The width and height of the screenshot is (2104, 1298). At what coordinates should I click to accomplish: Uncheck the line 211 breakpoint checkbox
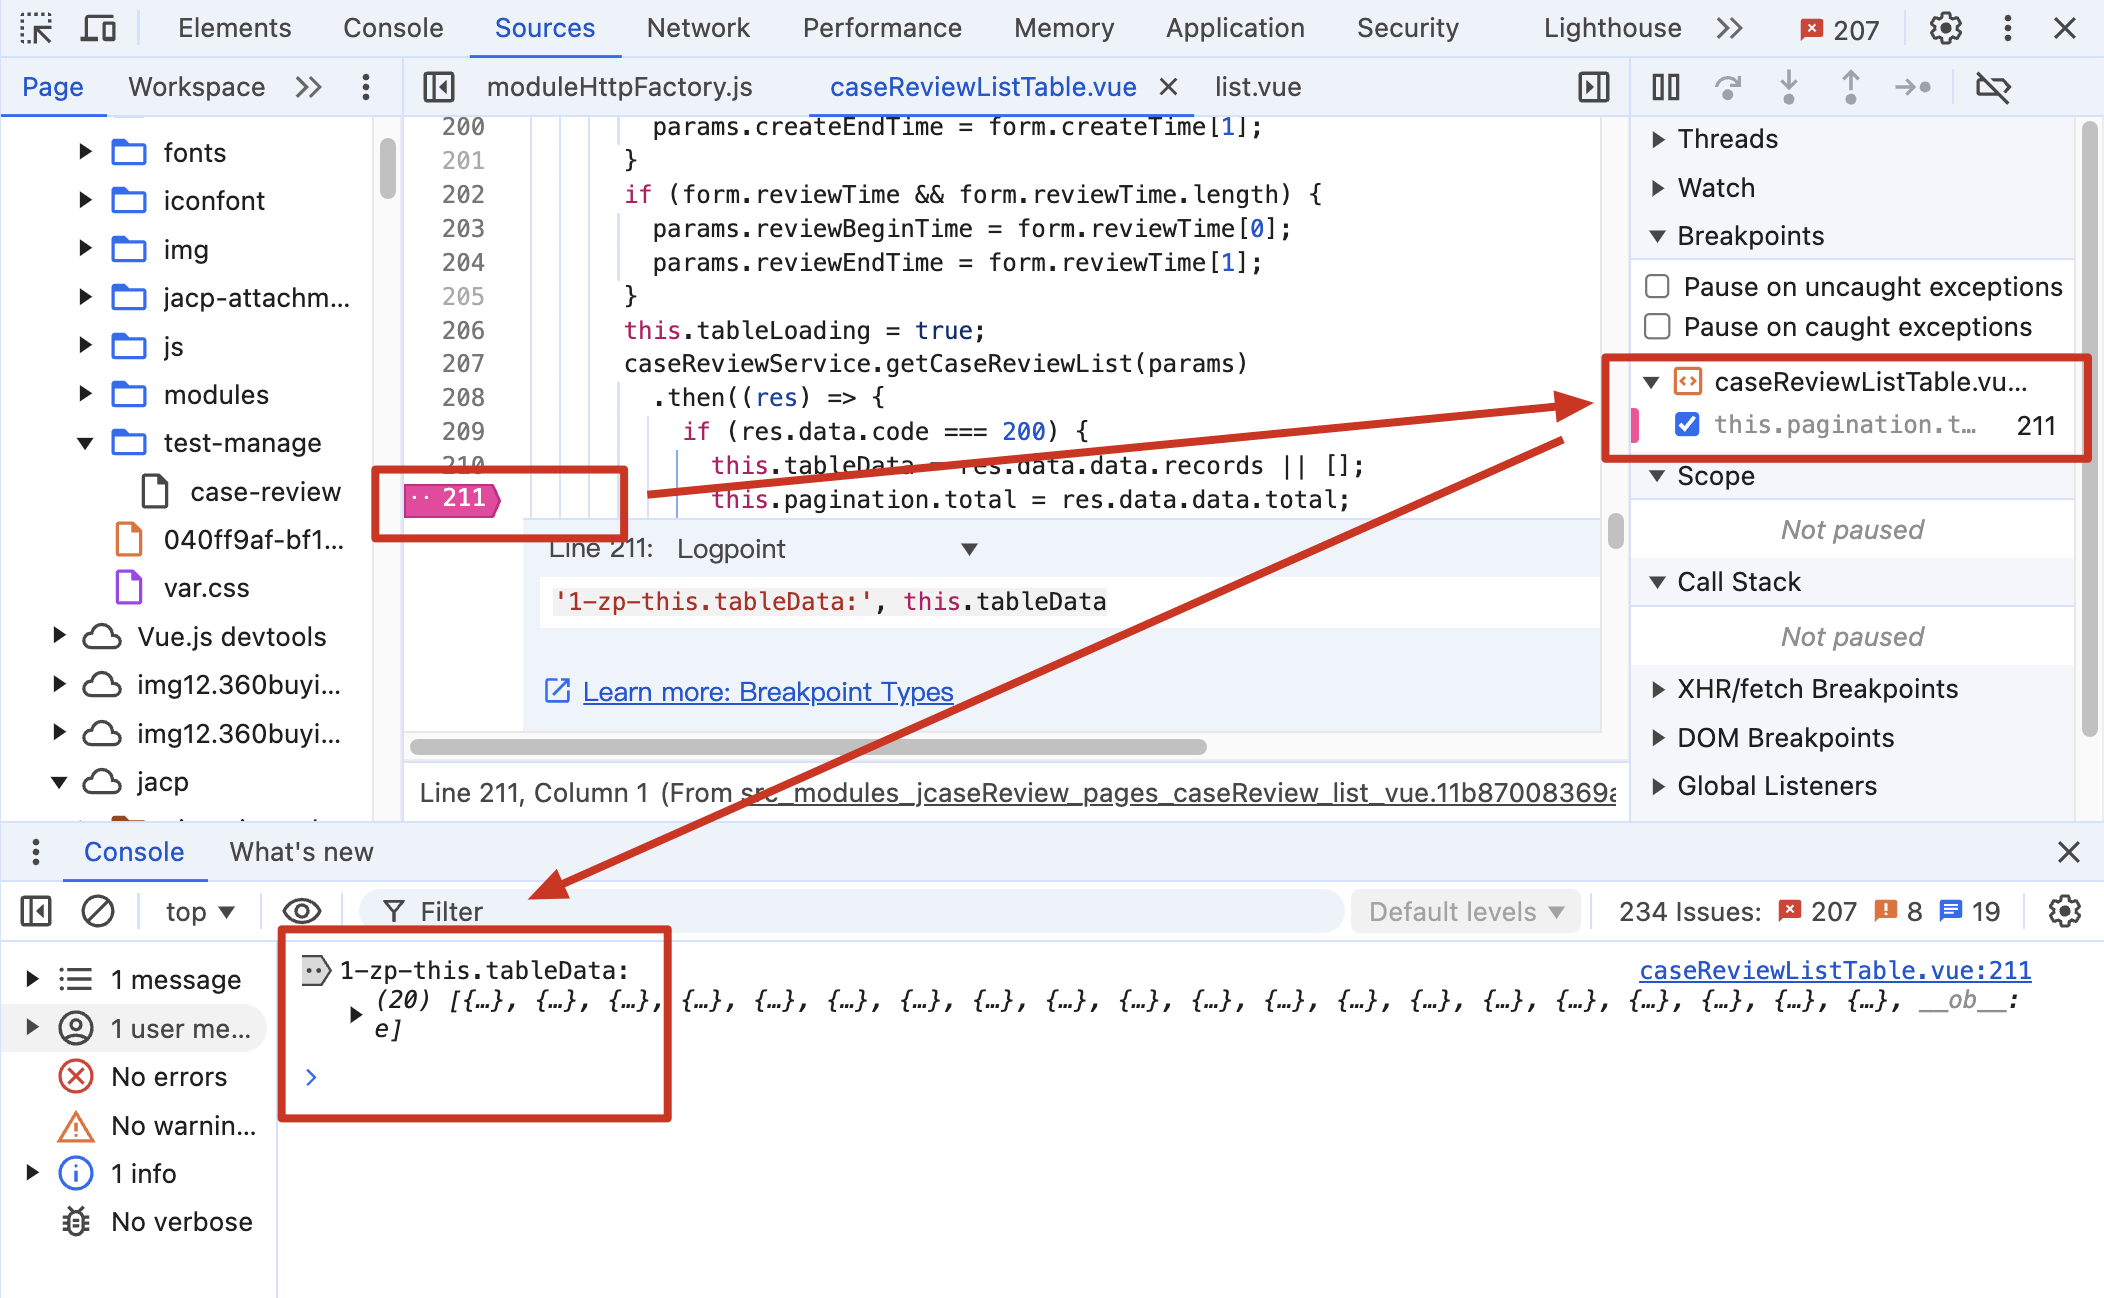[1687, 425]
